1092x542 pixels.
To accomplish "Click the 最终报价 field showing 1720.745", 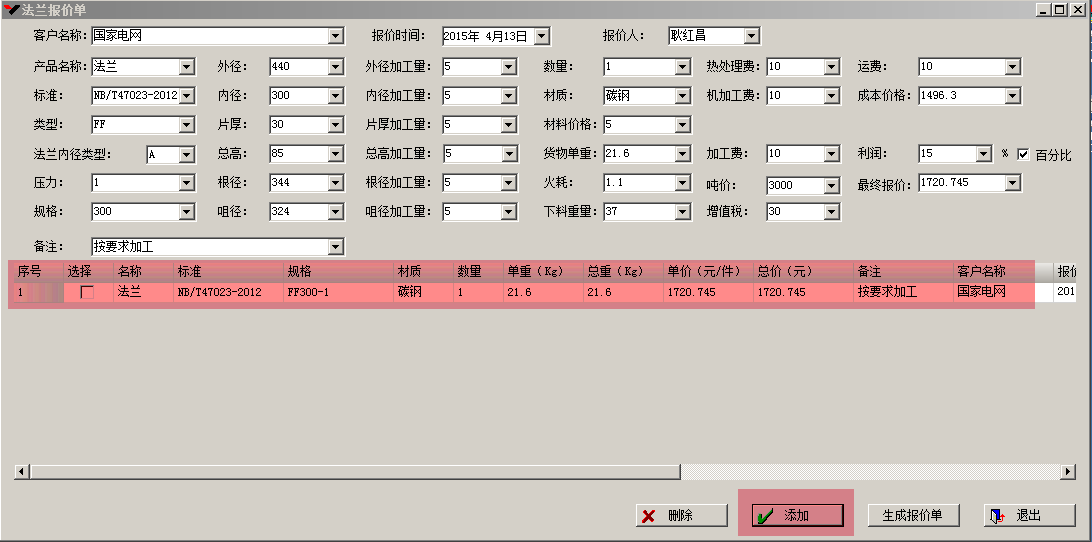I will [960, 183].
